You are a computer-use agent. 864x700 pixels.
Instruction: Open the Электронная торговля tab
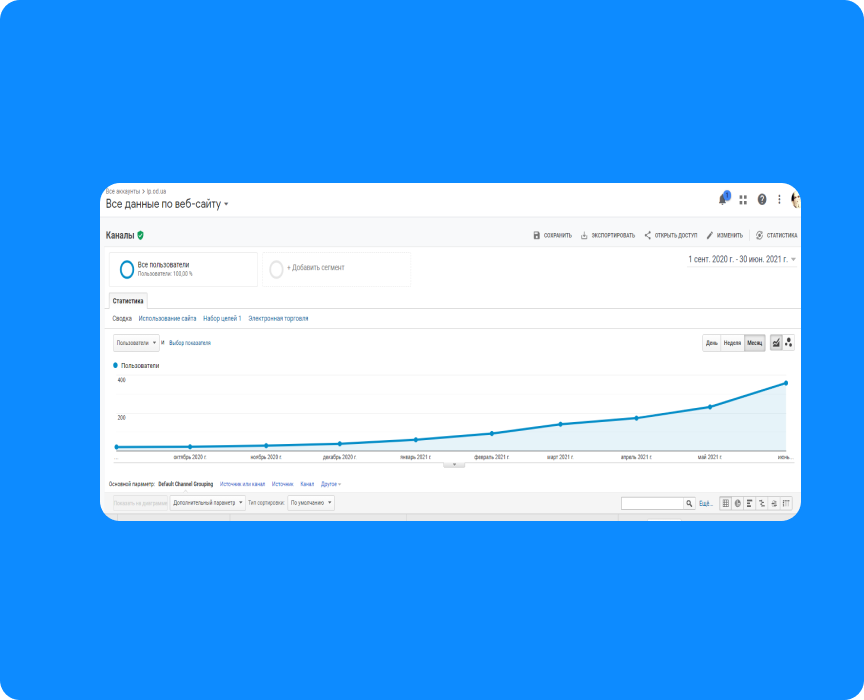[278, 319]
